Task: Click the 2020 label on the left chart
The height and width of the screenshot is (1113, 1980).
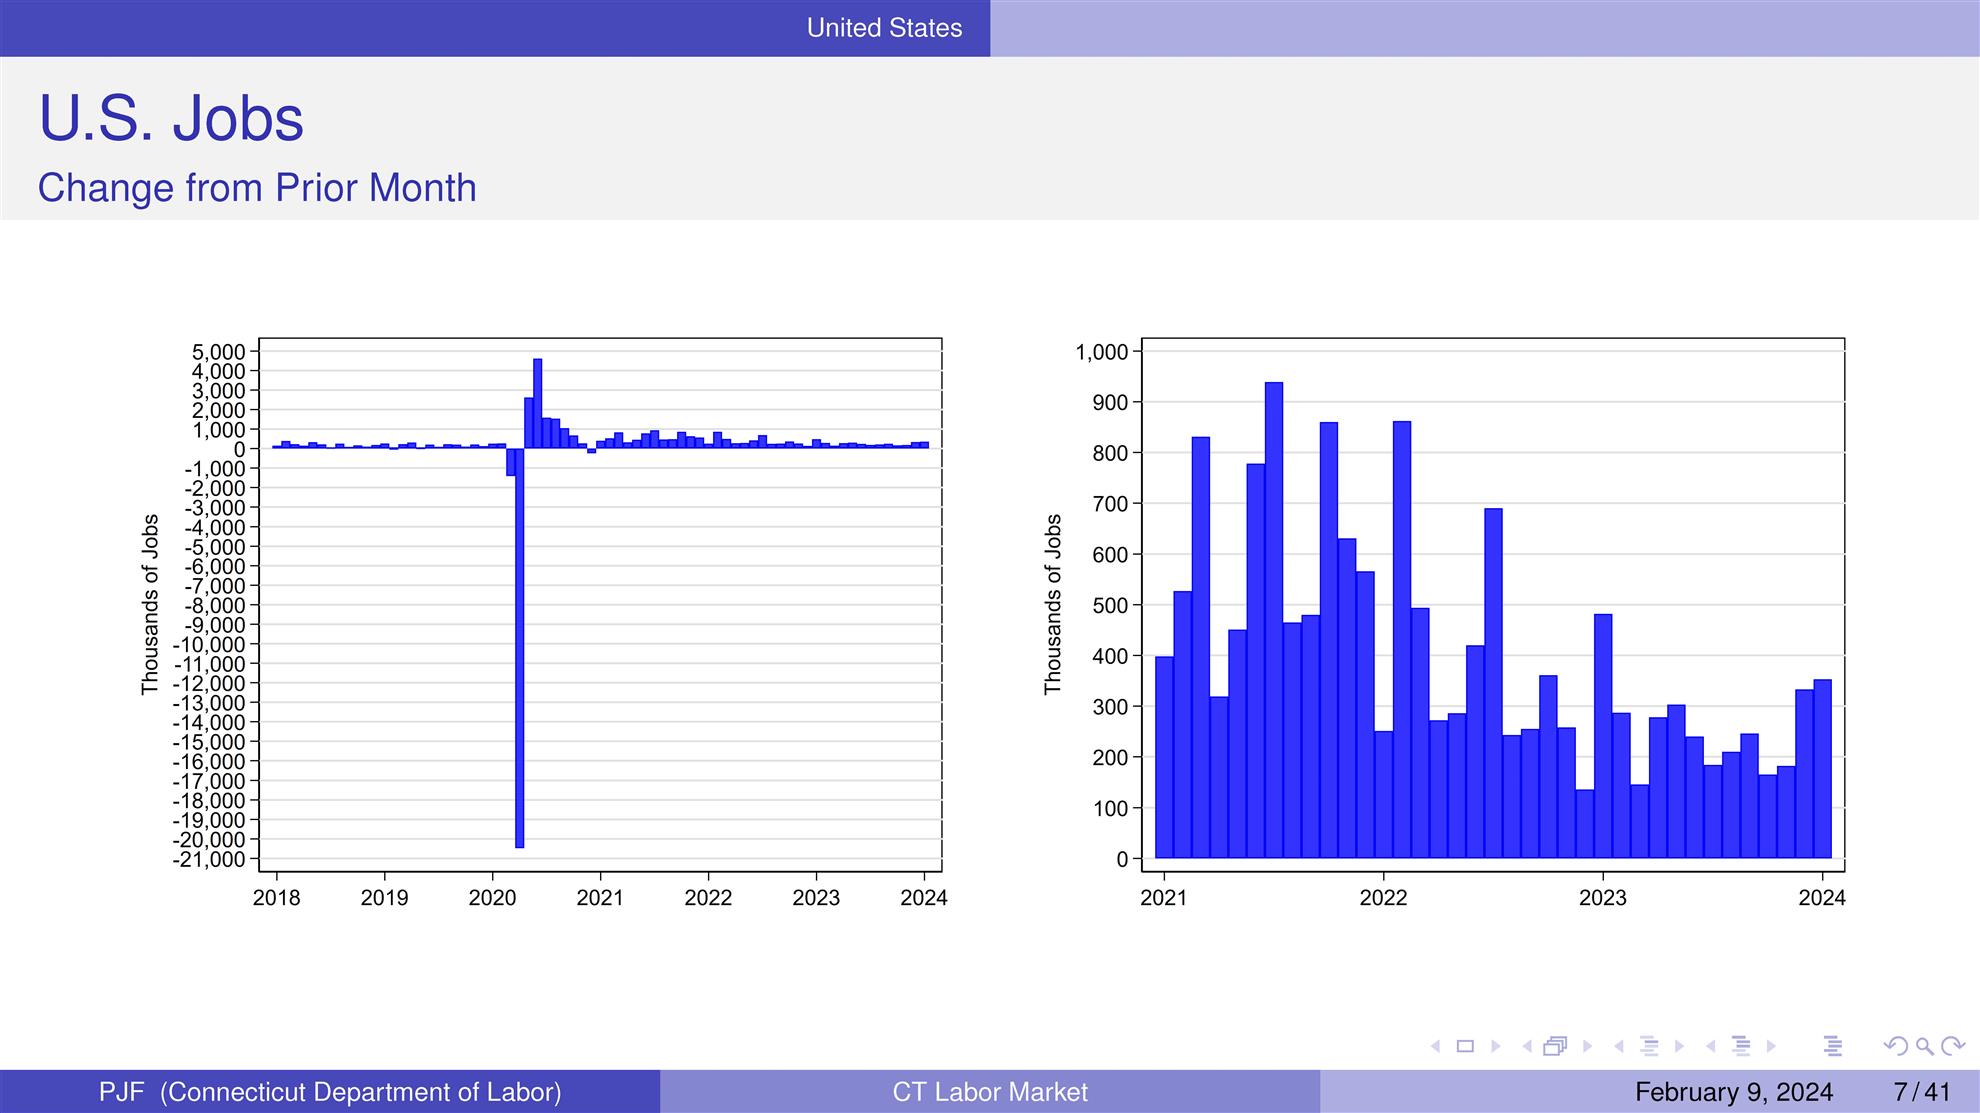Action: pos(492,898)
